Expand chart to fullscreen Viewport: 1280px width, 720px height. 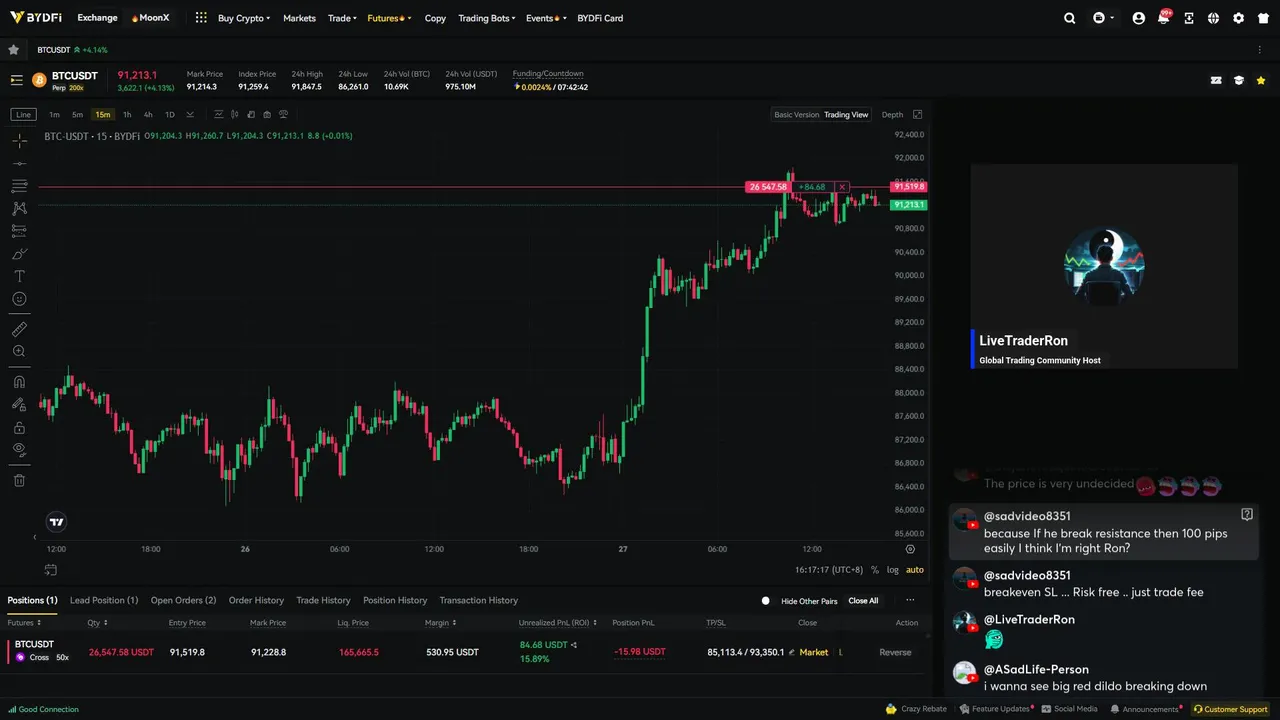(x=917, y=115)
